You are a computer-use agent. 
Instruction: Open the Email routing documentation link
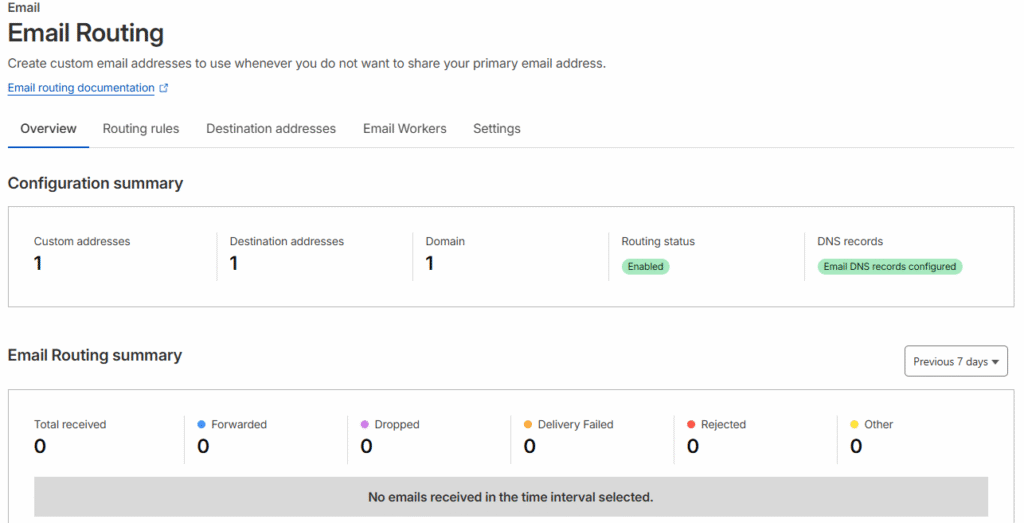[x=81, y=87]
